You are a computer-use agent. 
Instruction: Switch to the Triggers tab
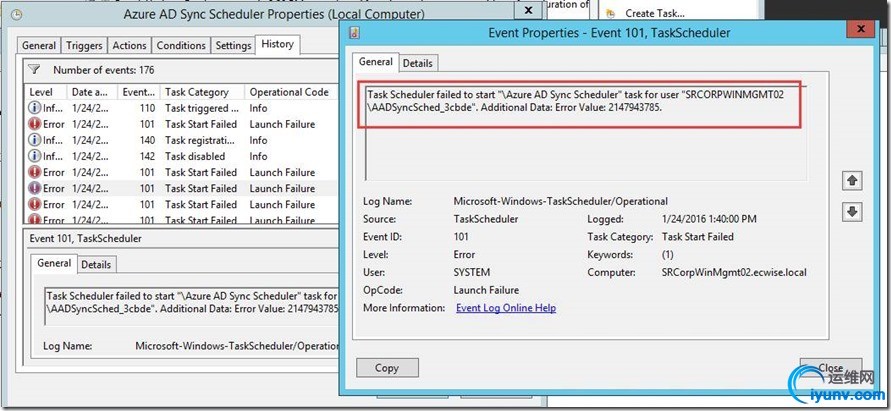point(84,45)
